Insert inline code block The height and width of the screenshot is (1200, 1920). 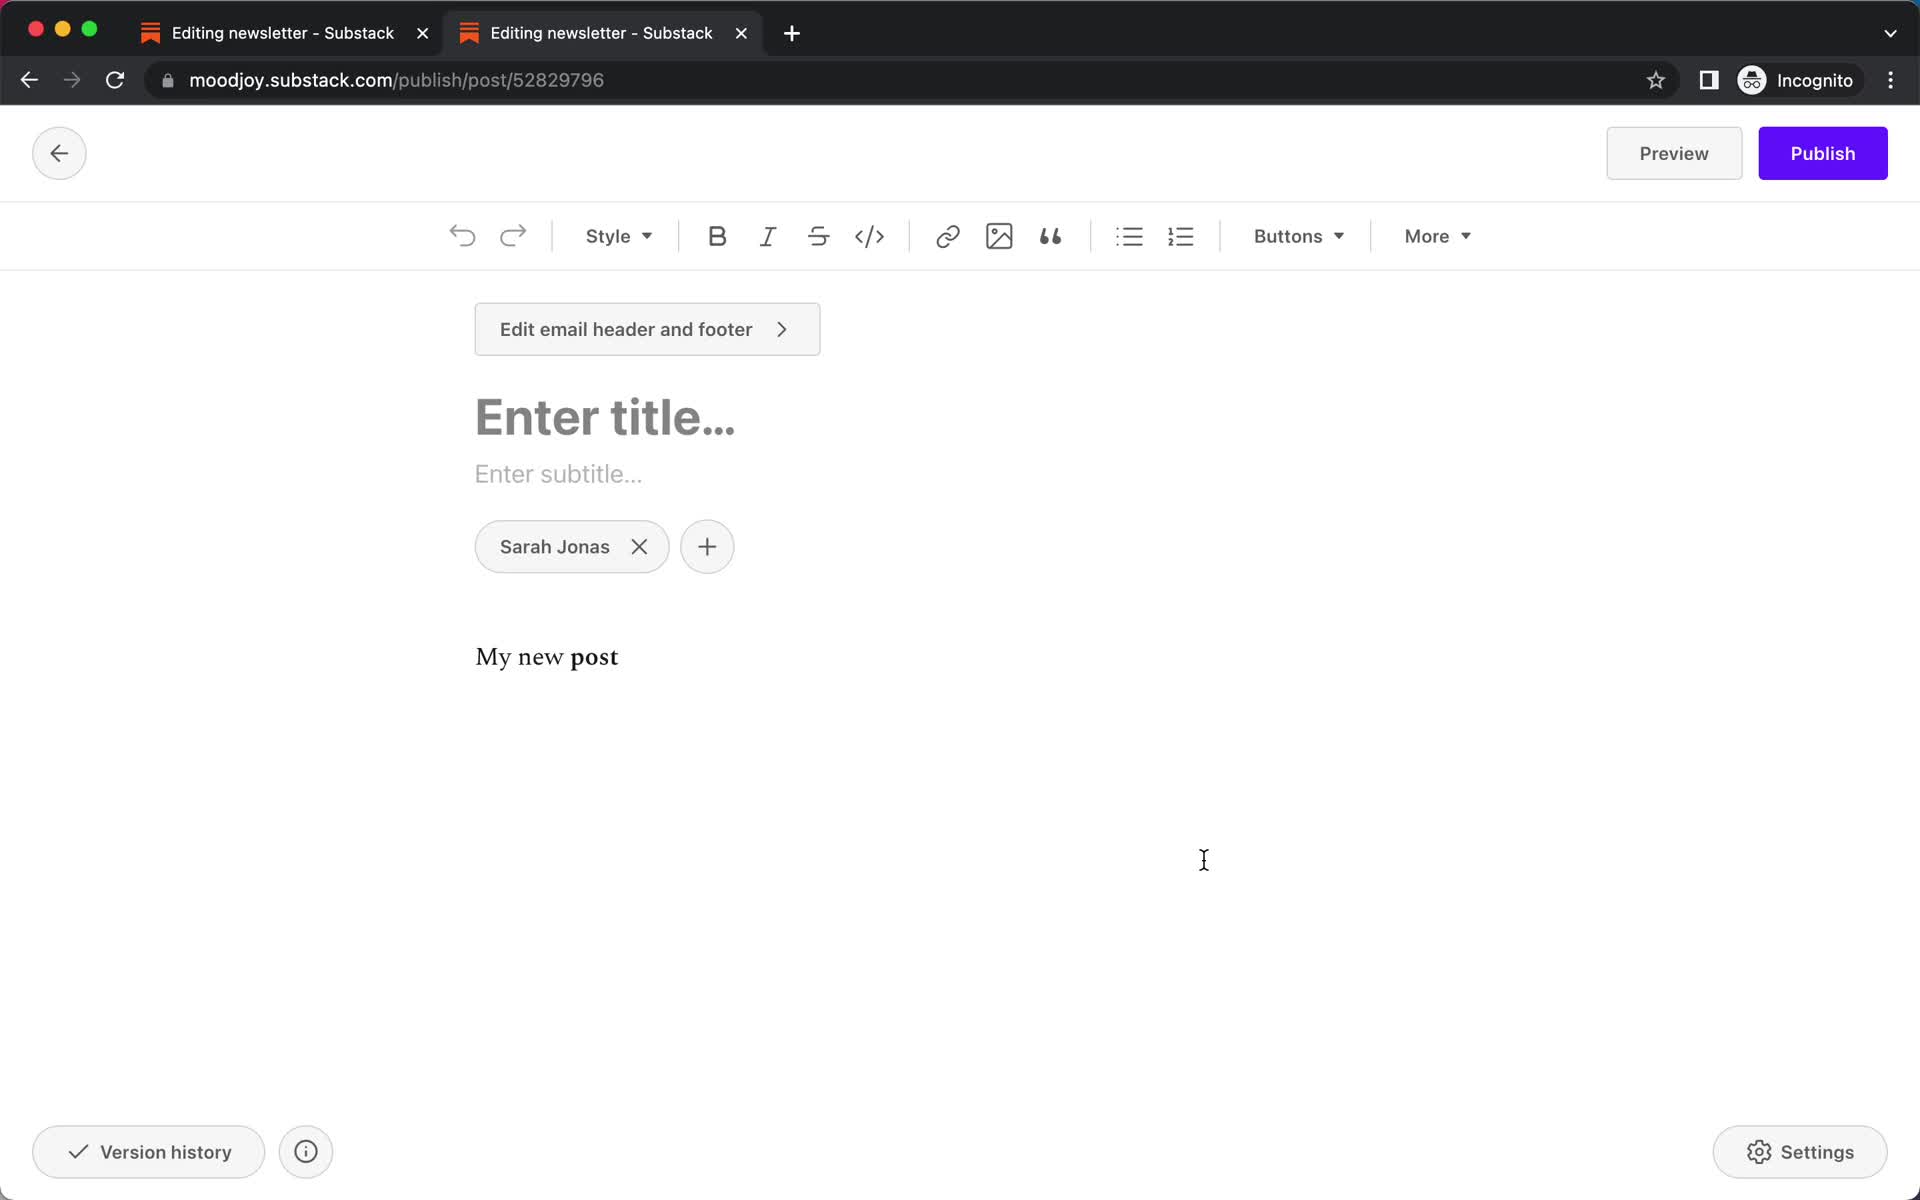[x=869, y=235]
